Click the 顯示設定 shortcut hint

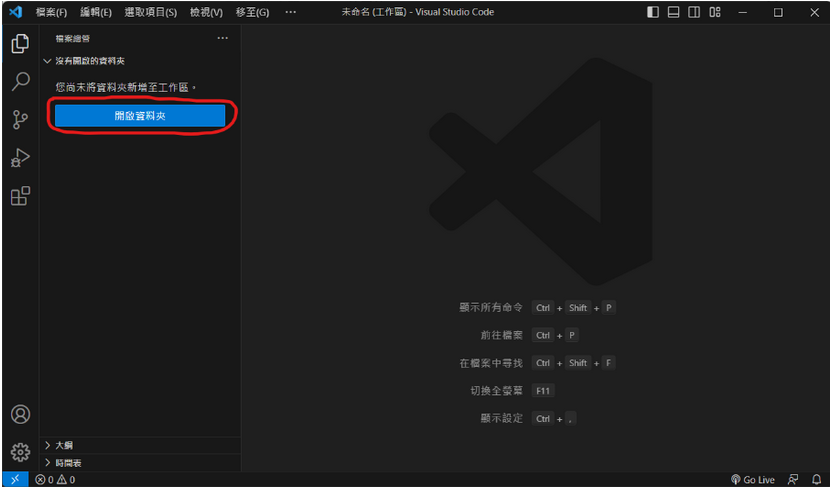click(501, 419)
